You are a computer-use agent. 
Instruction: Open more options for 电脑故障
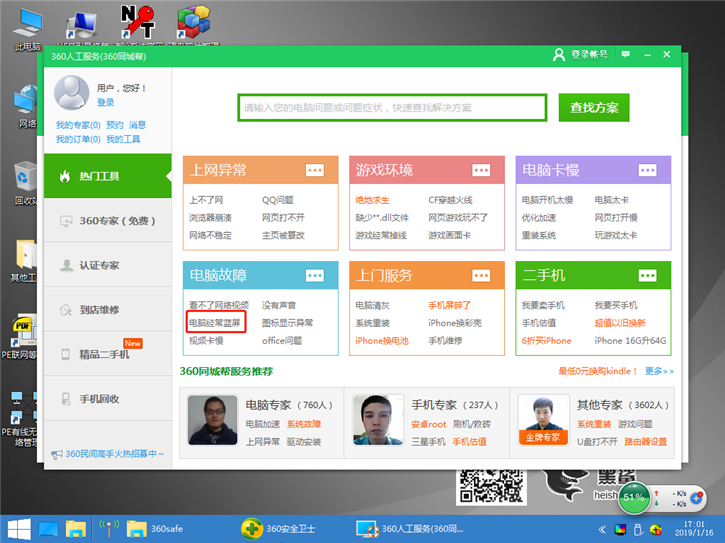coord(315,276)
